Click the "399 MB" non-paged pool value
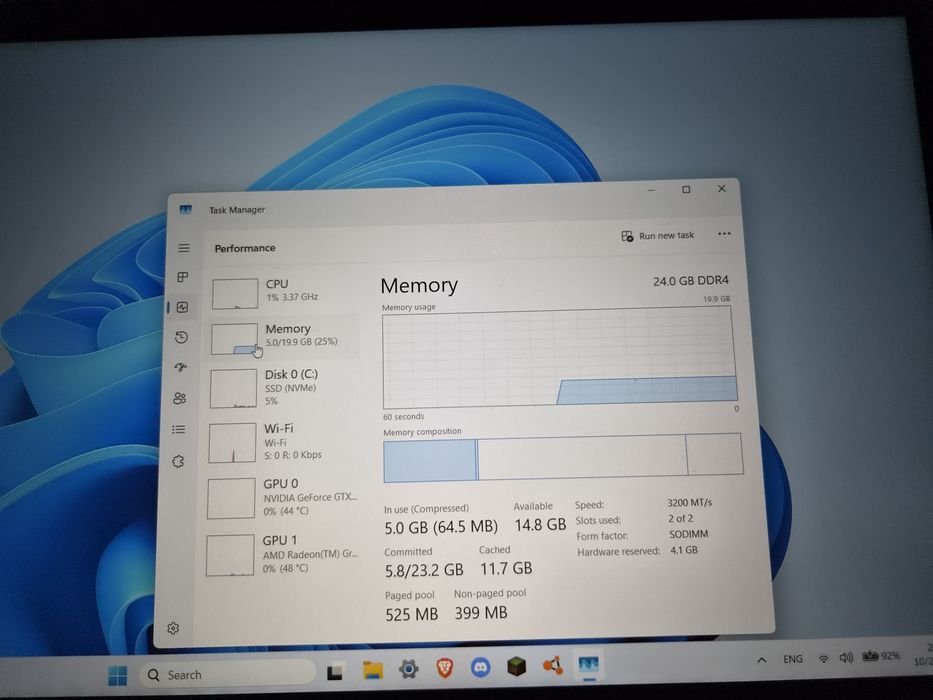 [481, 612]
